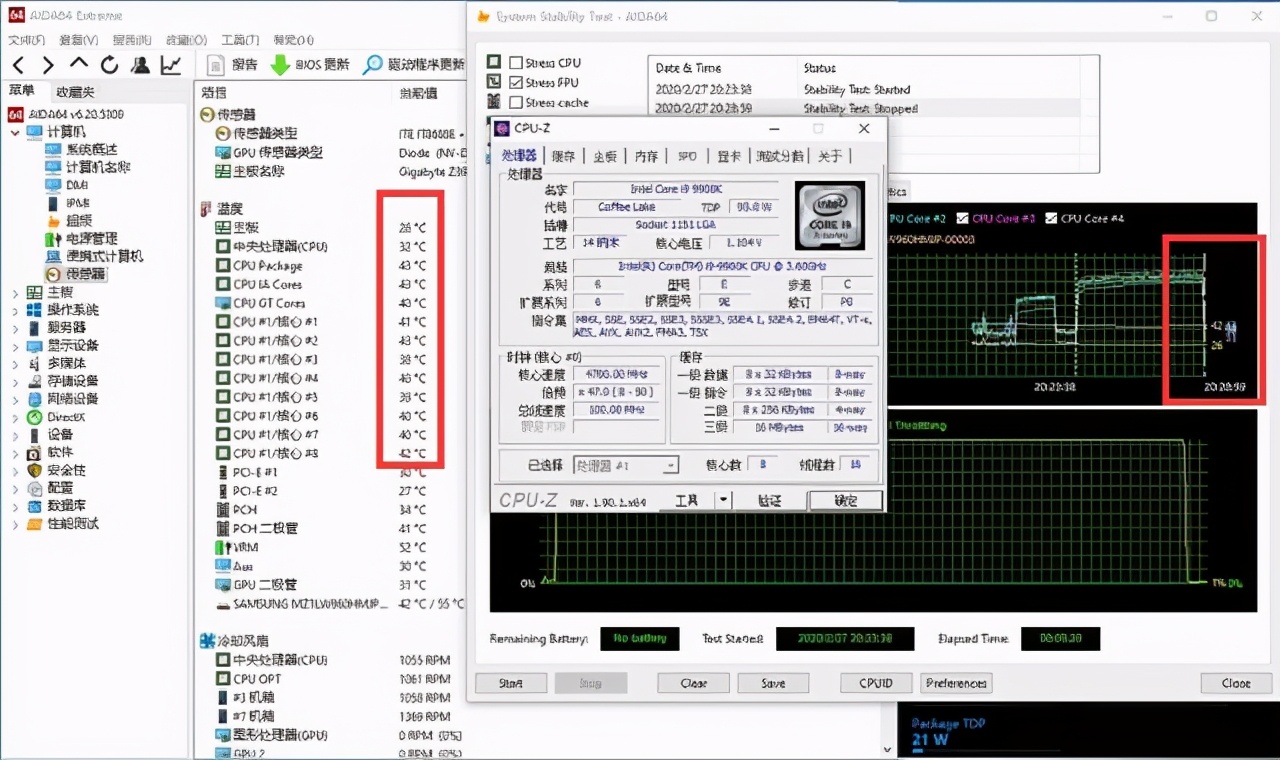Open the 收藏 menu in AIDA64

point(185,40)
